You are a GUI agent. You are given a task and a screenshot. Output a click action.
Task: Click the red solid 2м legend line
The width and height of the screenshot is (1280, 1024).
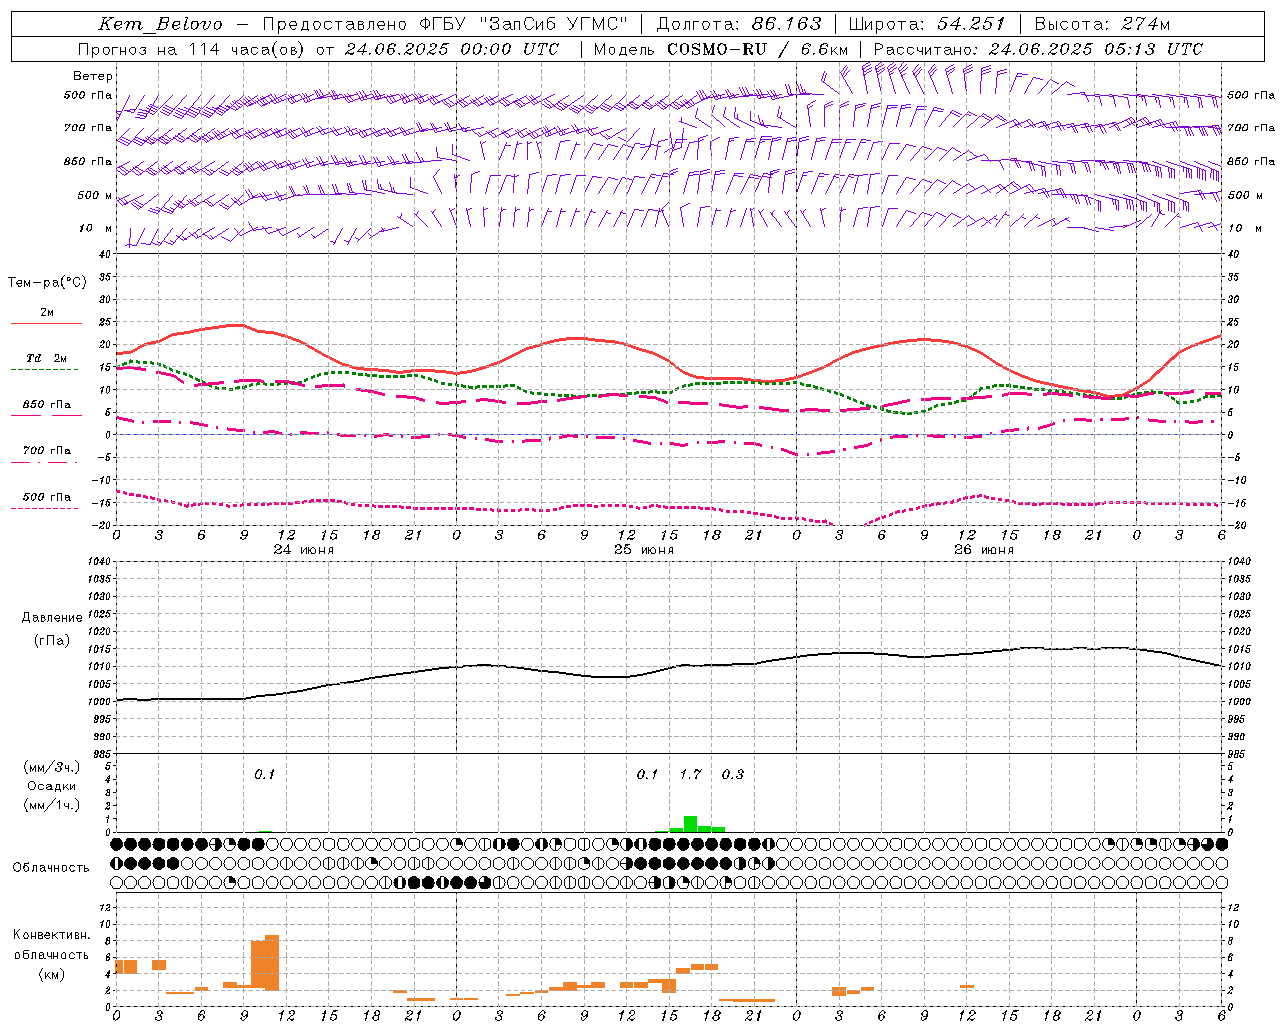tap(46, 323)
